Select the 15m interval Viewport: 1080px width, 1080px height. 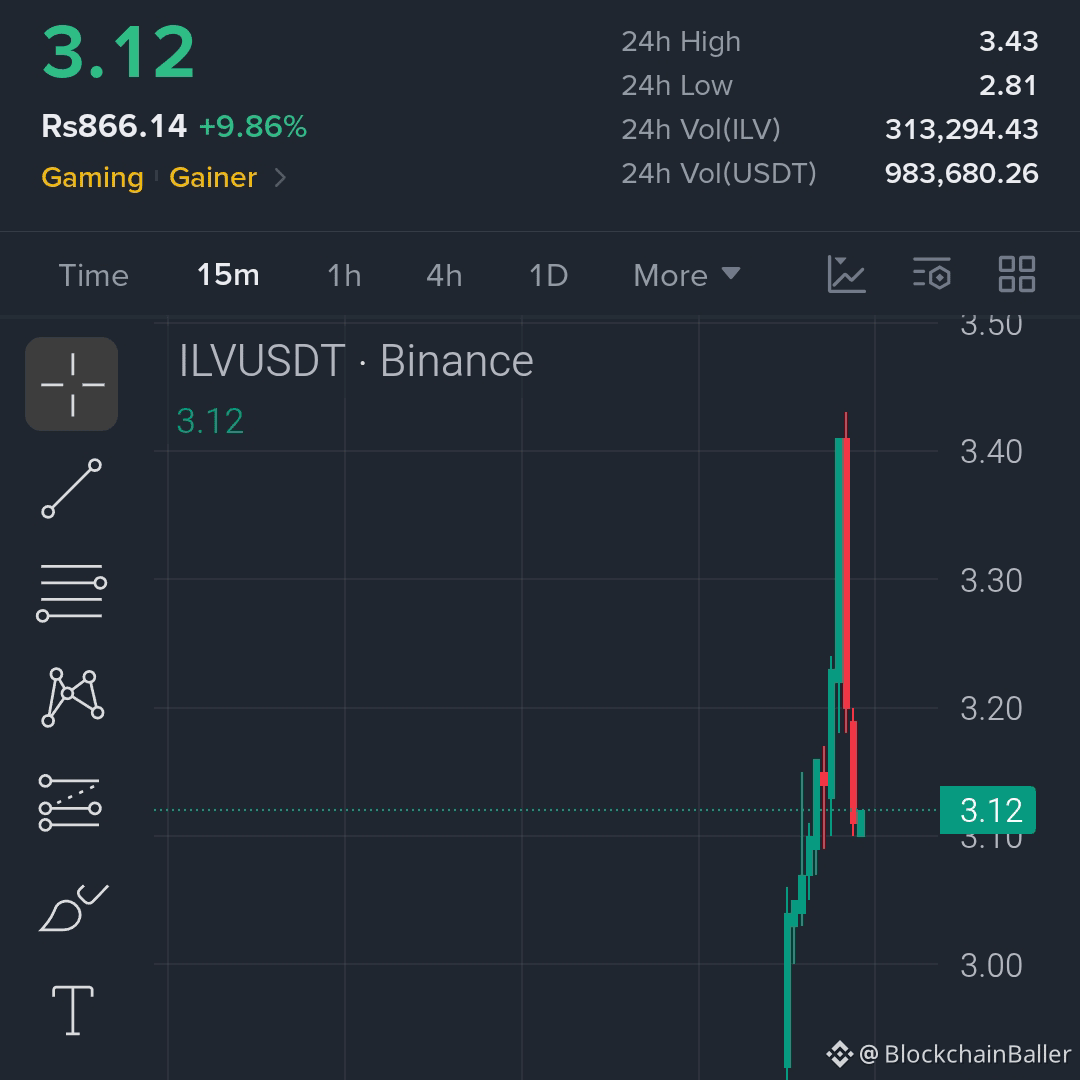pyautogui.click(x=228, y=275)
